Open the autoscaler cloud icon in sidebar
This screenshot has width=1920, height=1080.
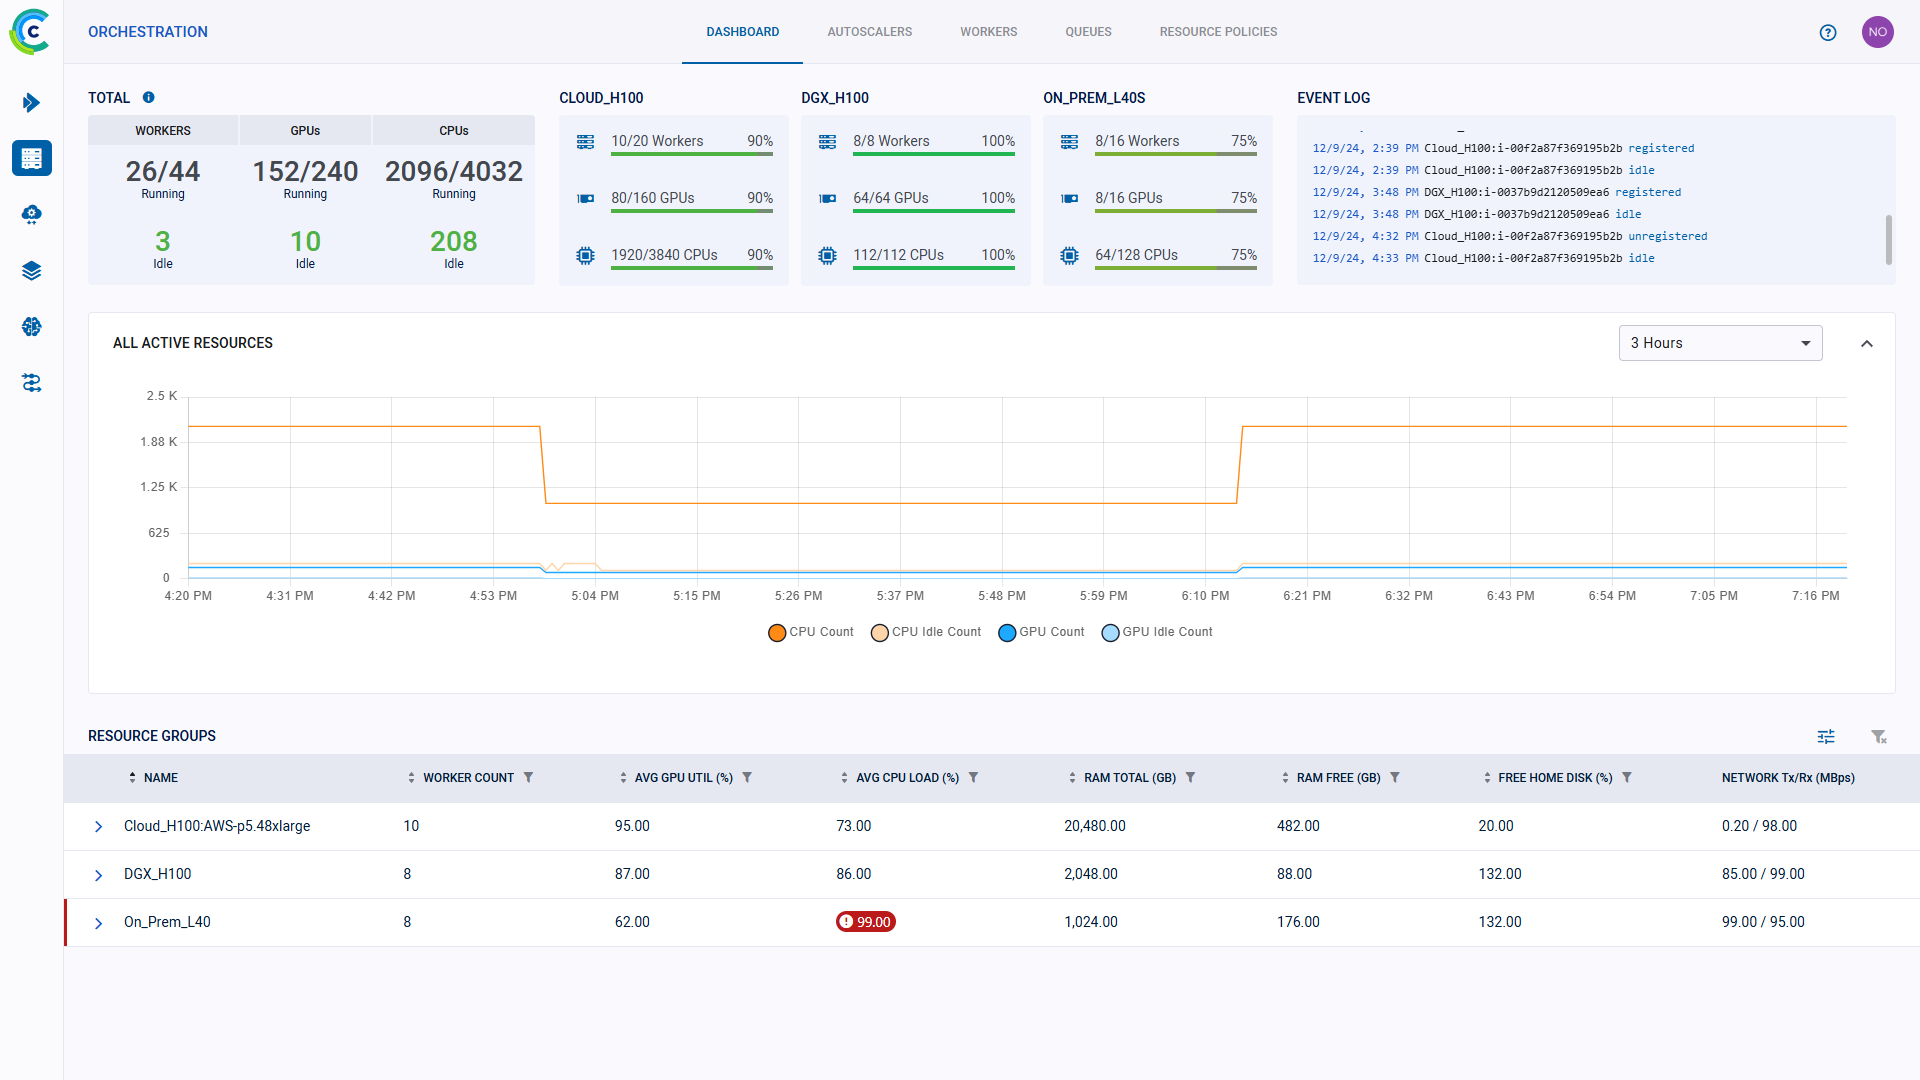tap(31, 214)
